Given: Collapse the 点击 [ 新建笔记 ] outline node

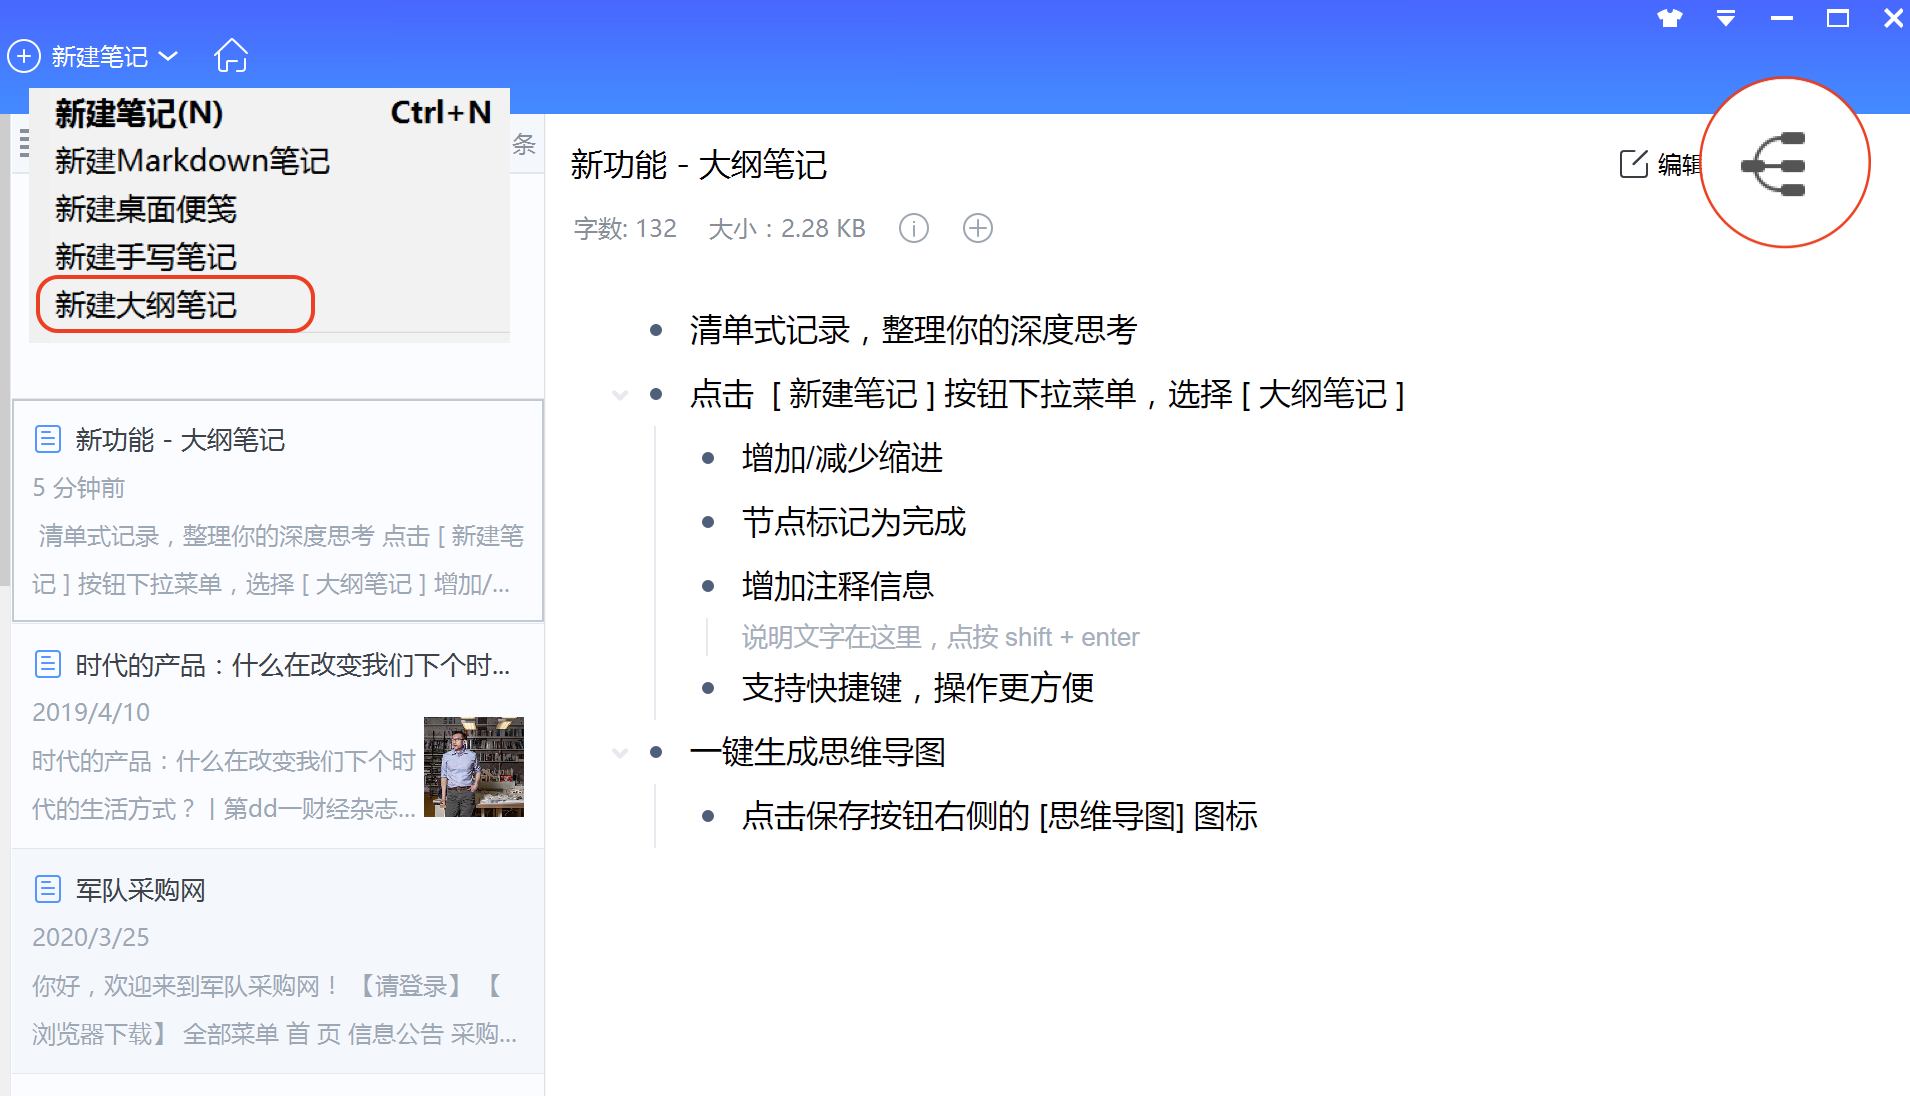Looking at the screenshot, I should click(620, 395).
